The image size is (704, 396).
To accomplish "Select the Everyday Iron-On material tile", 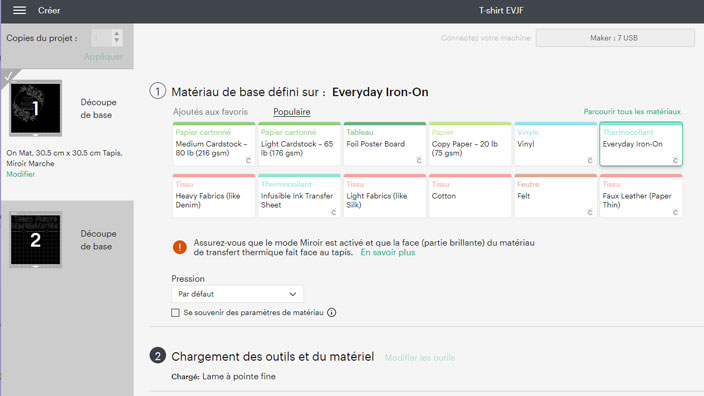I will 641,144.
